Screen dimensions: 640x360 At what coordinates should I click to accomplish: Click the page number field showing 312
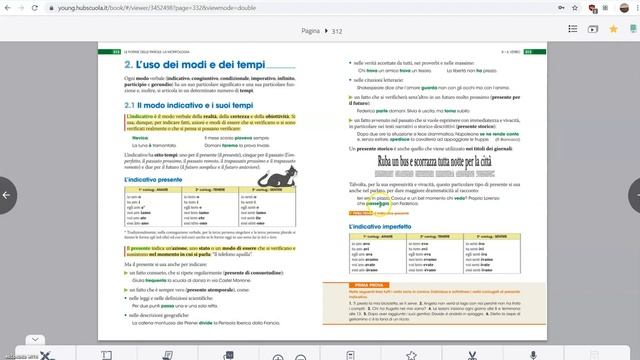(337, 31)
